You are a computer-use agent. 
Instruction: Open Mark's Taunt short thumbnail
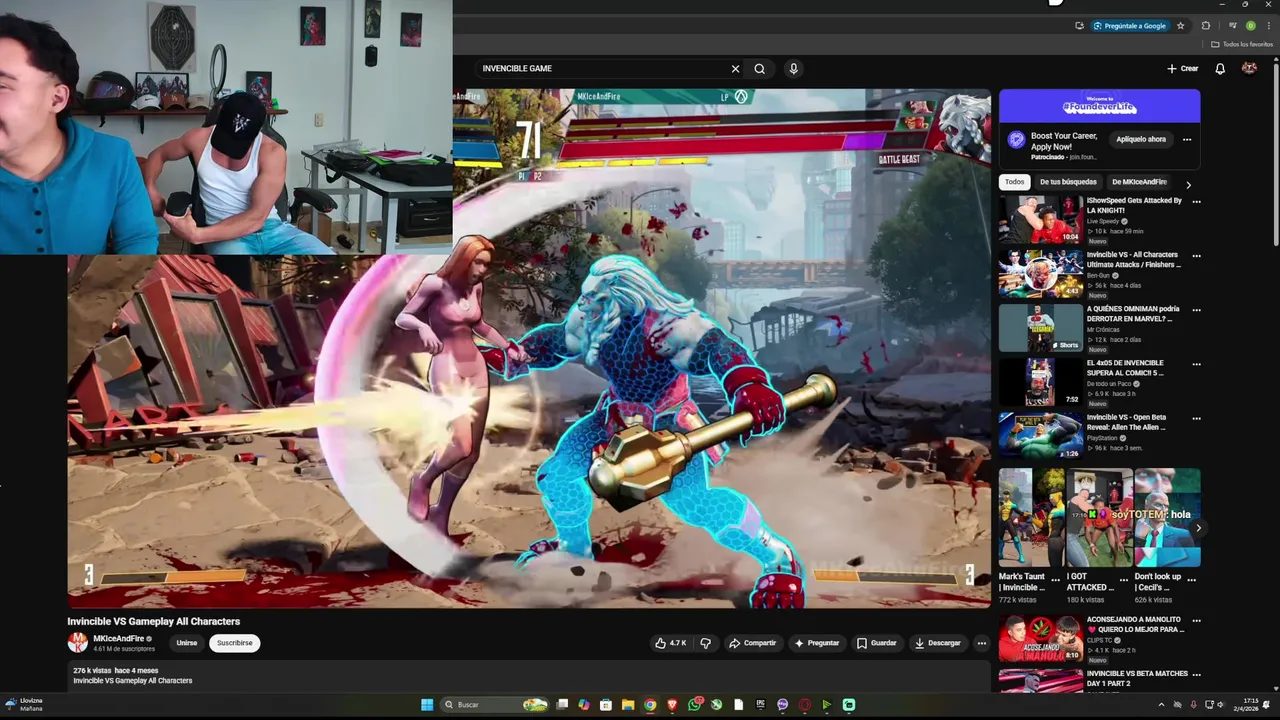pyautogui.click(x=1031, y=517)
